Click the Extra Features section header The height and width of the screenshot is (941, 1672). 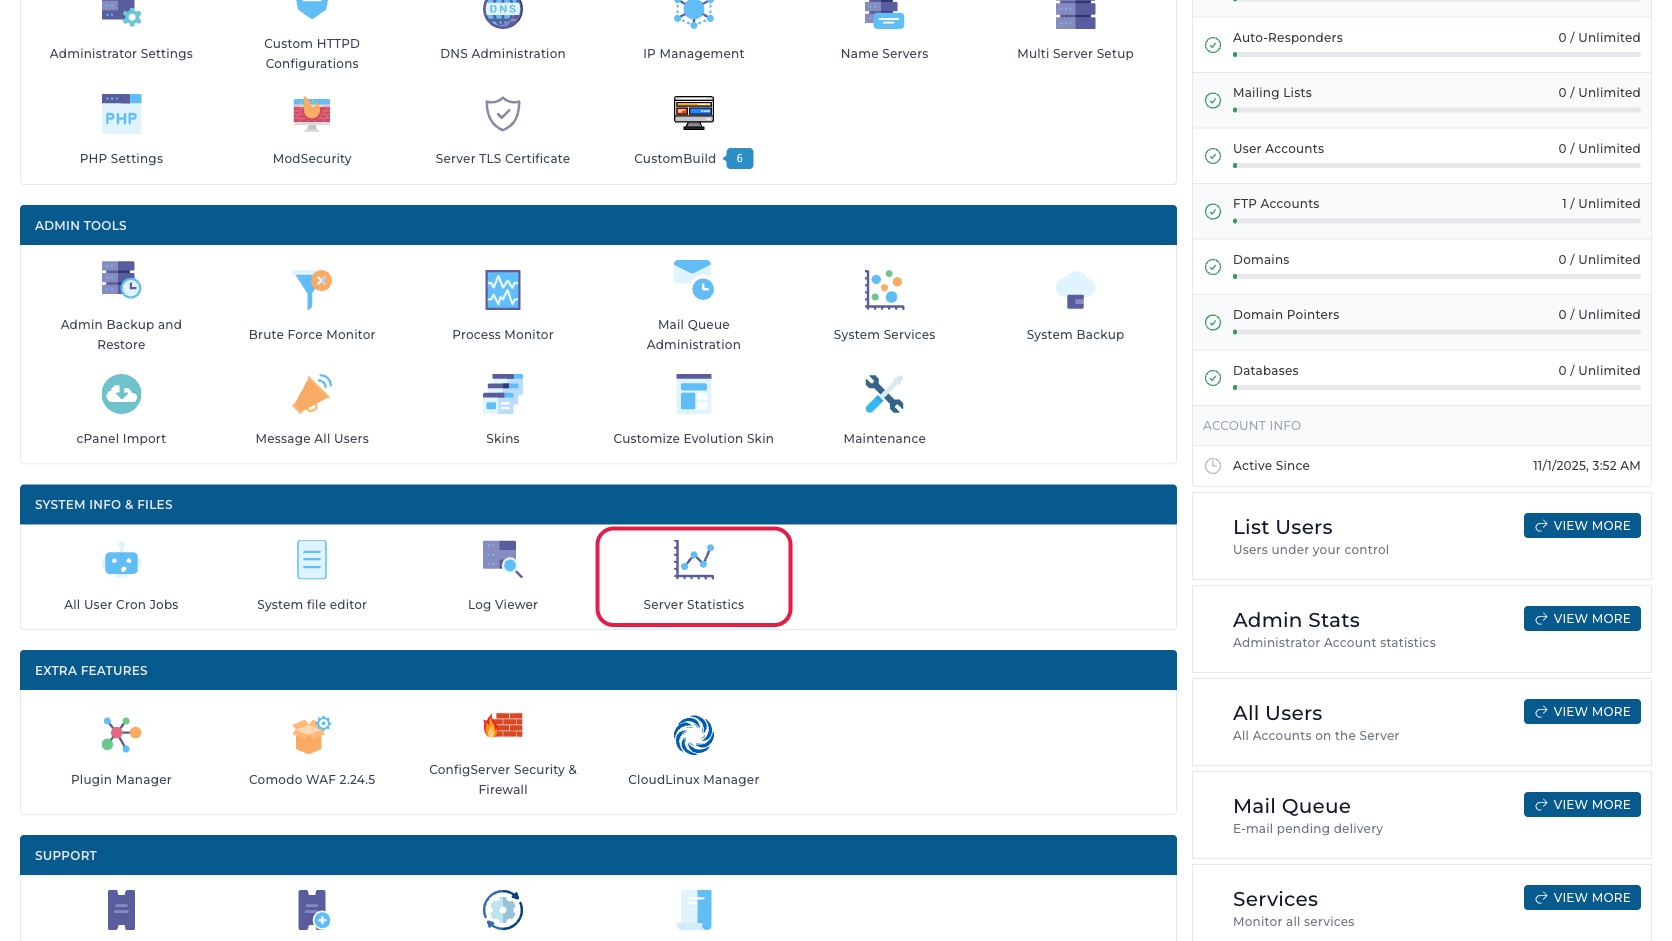pyautogui.click(x=598, y=670)
